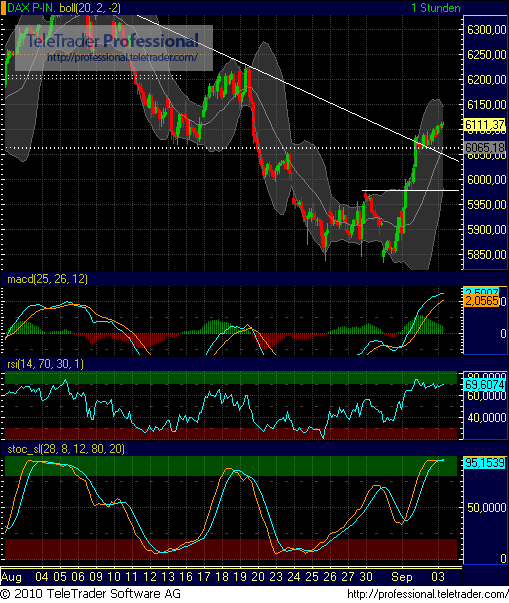
Task: Click the dotted horizontal line at 6065
Action: 233,148
